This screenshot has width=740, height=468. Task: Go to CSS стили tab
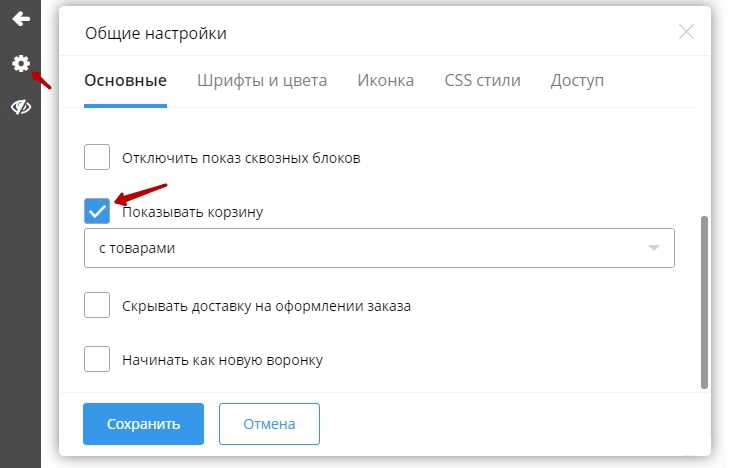coord(482,81)
